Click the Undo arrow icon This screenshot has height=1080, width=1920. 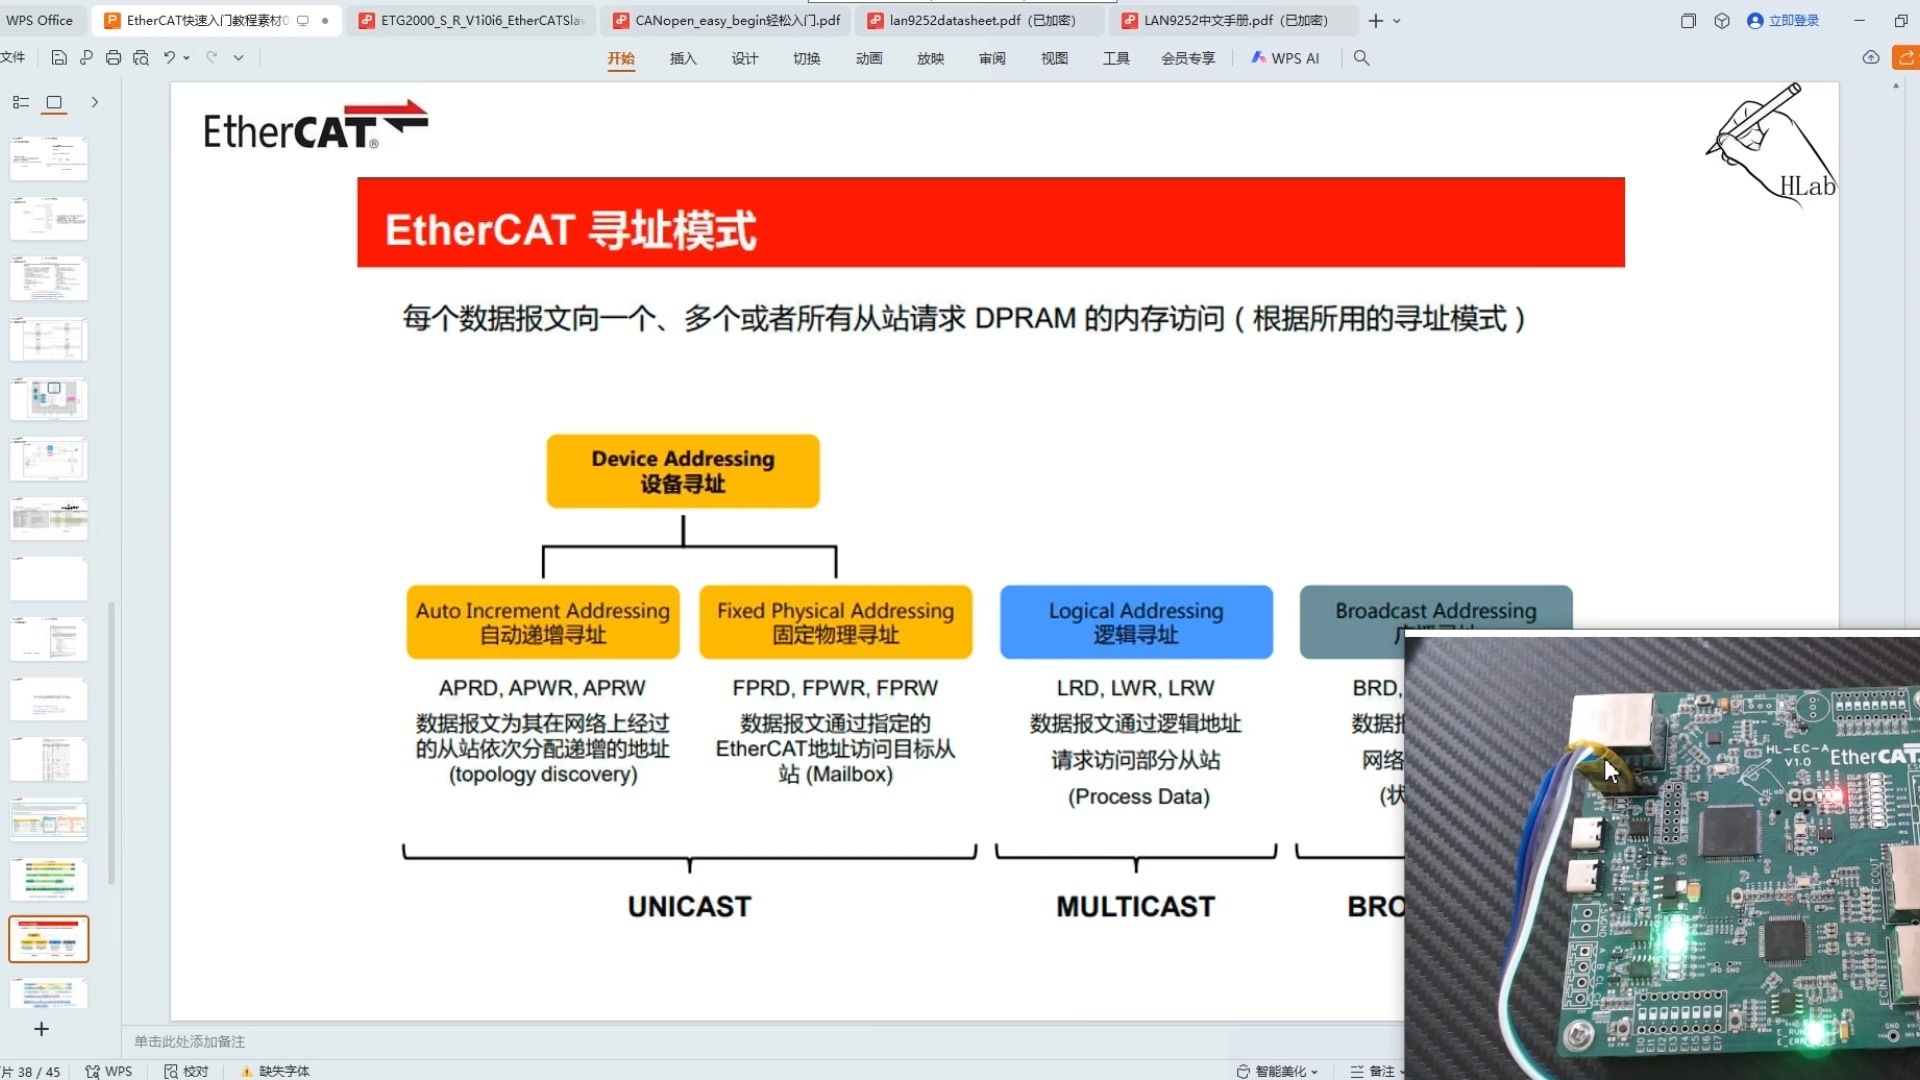click(169, 58)
